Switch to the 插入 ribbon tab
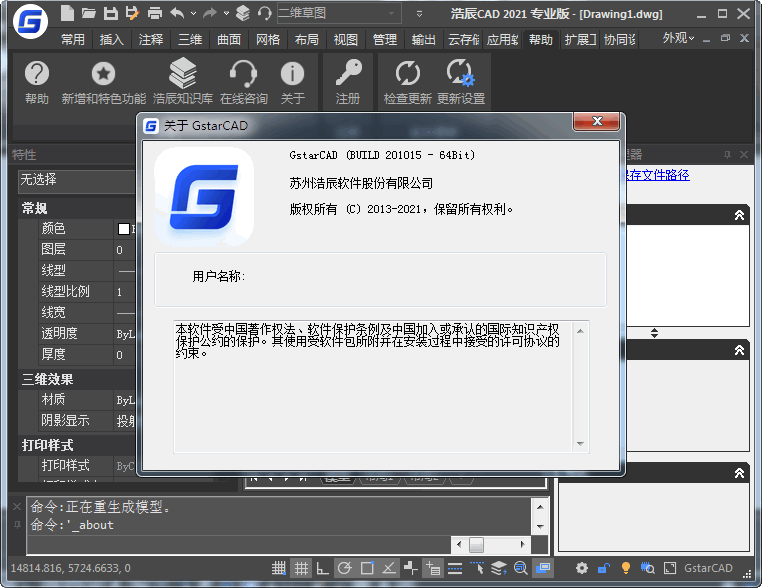 coord(112,39)
